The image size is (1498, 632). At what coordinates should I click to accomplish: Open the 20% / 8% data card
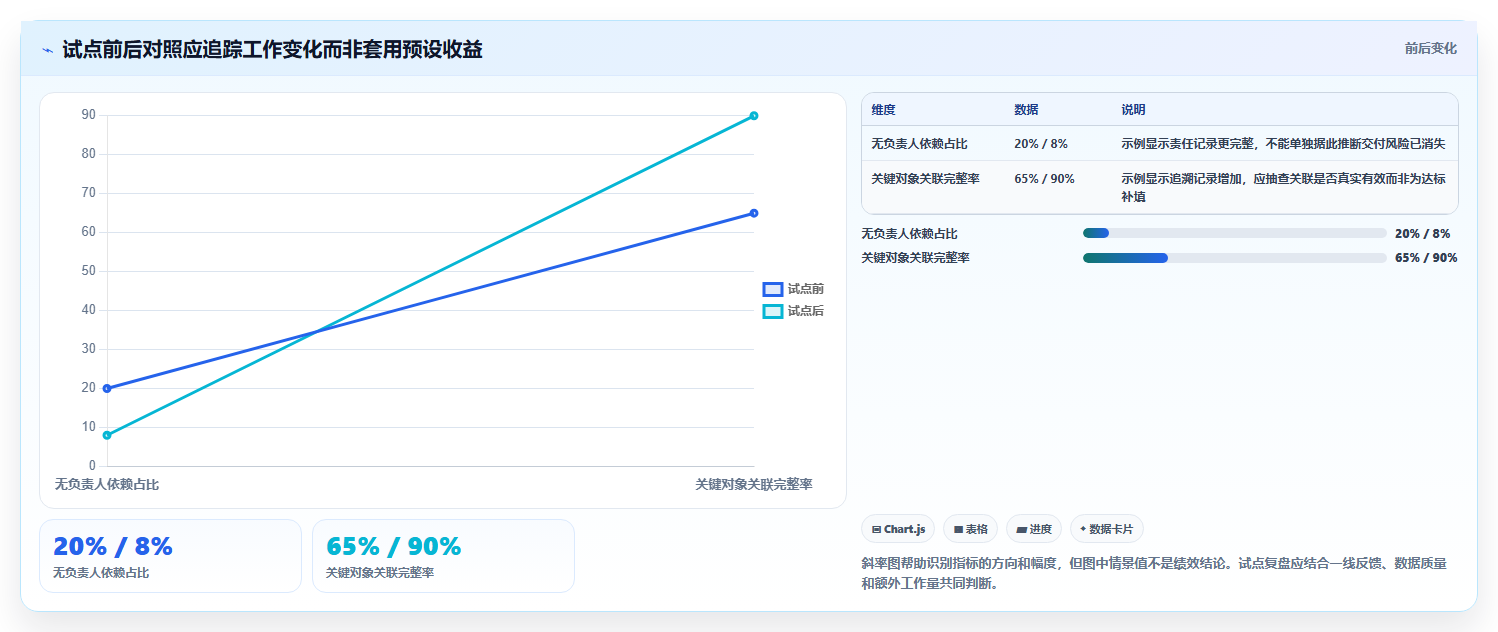pyautogui.click(x=170, y=556)
